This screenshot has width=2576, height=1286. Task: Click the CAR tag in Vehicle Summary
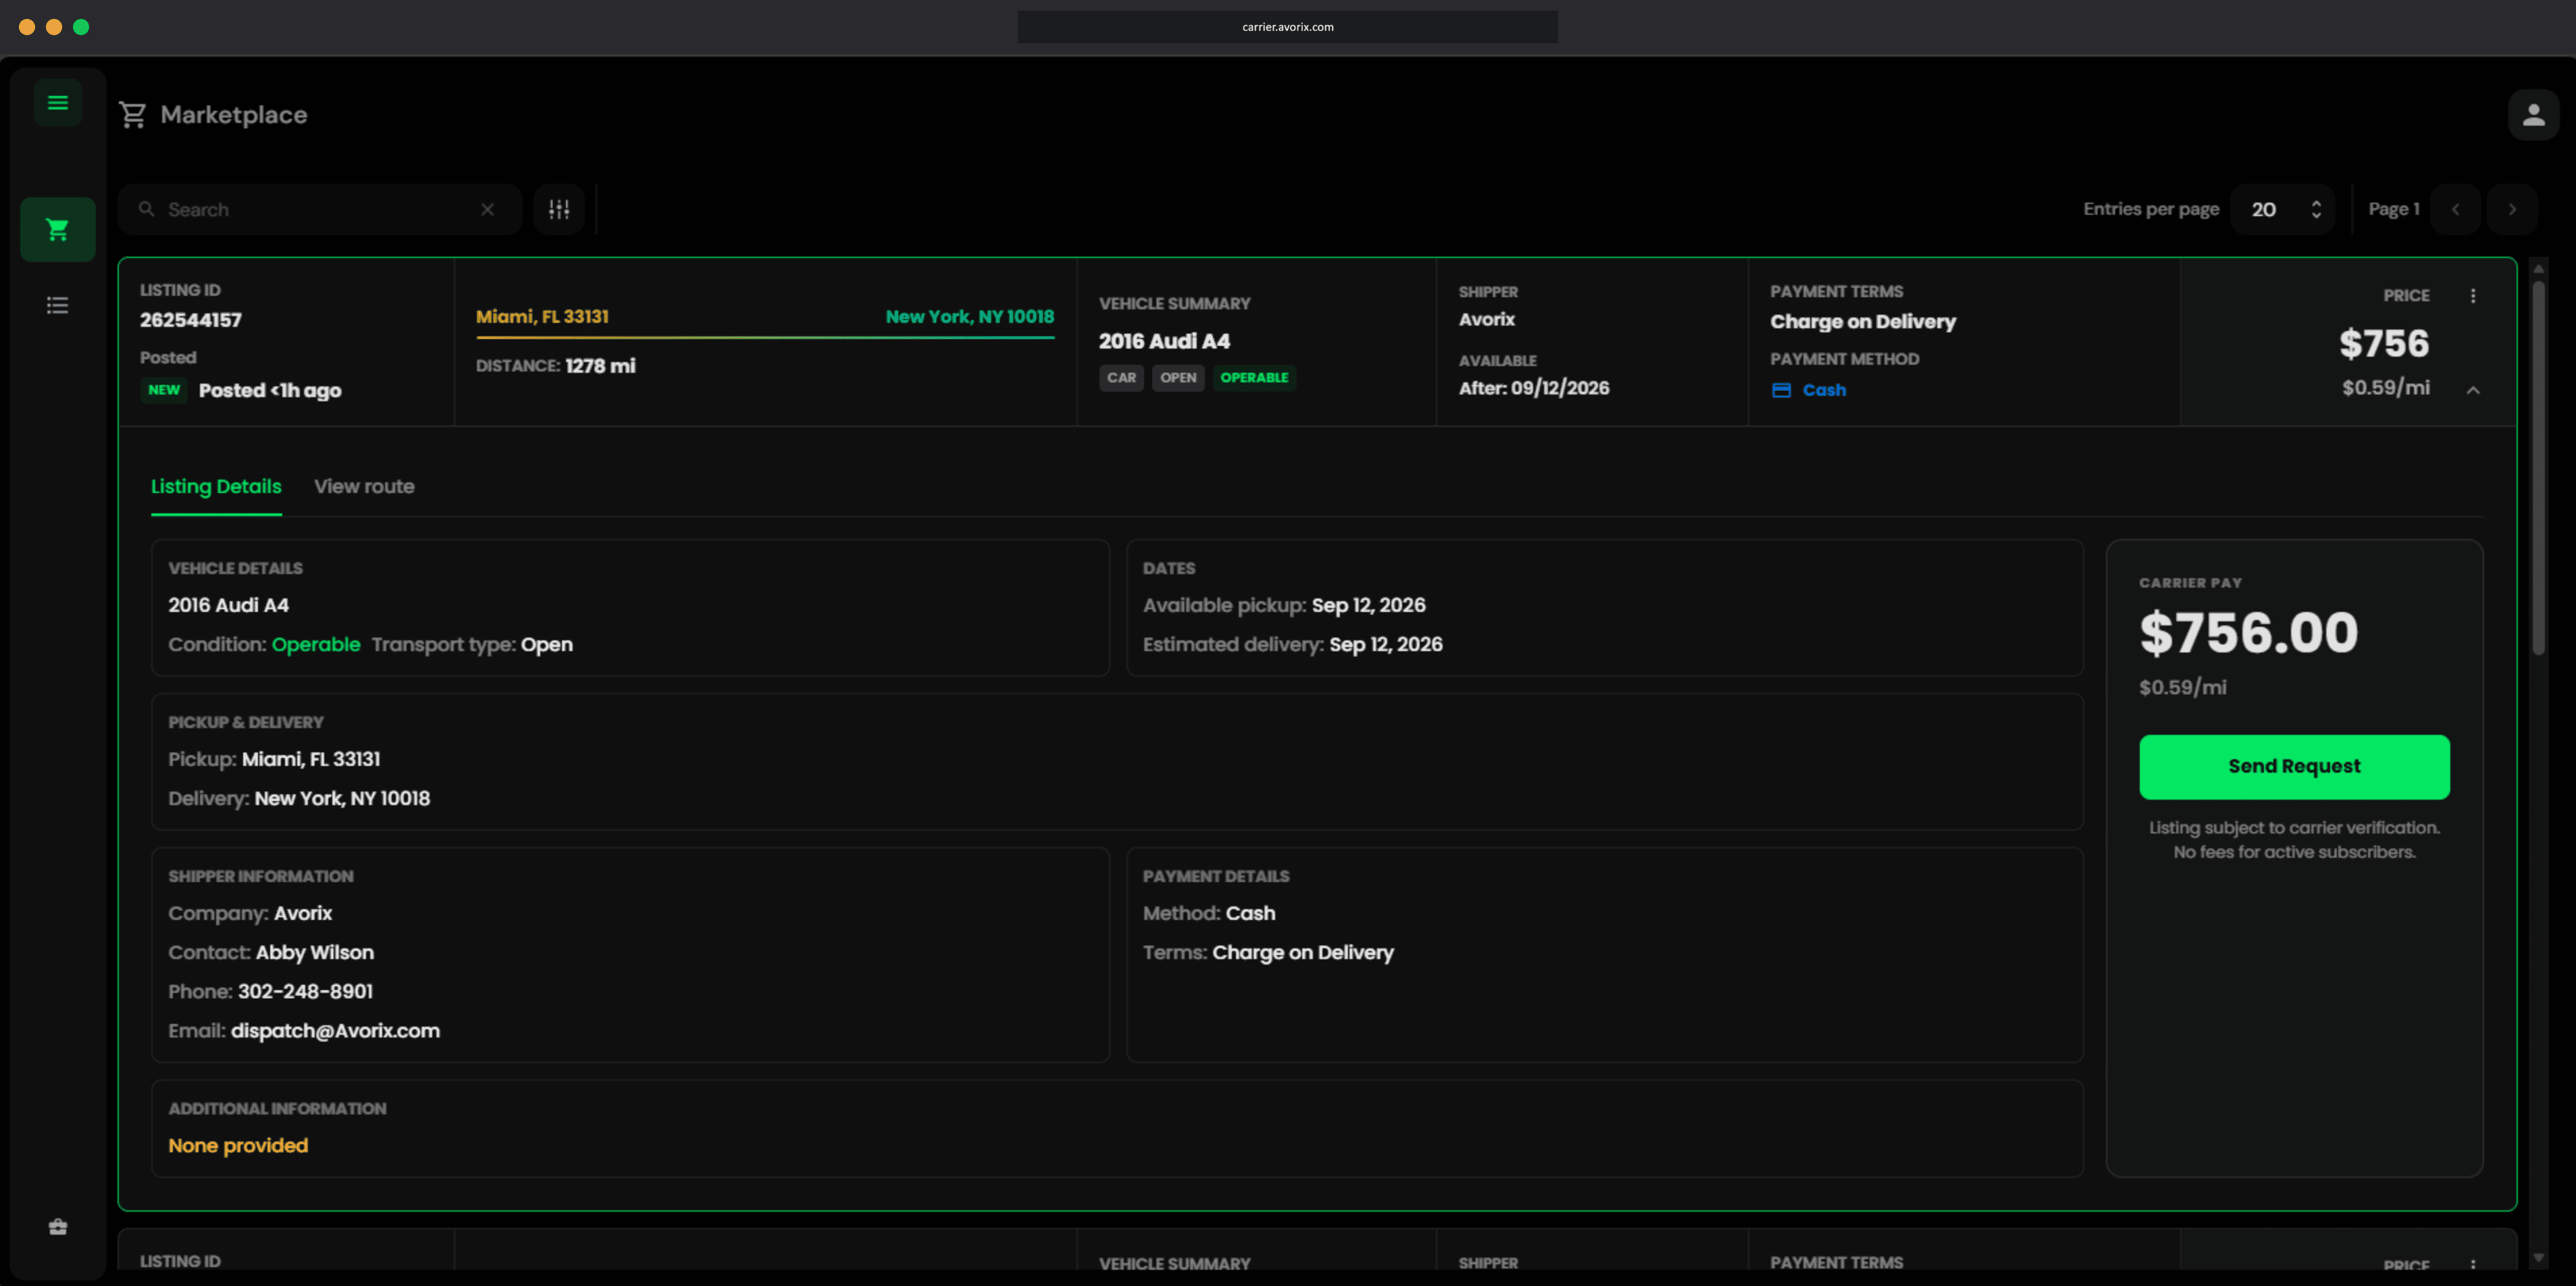click(1121, 378)
